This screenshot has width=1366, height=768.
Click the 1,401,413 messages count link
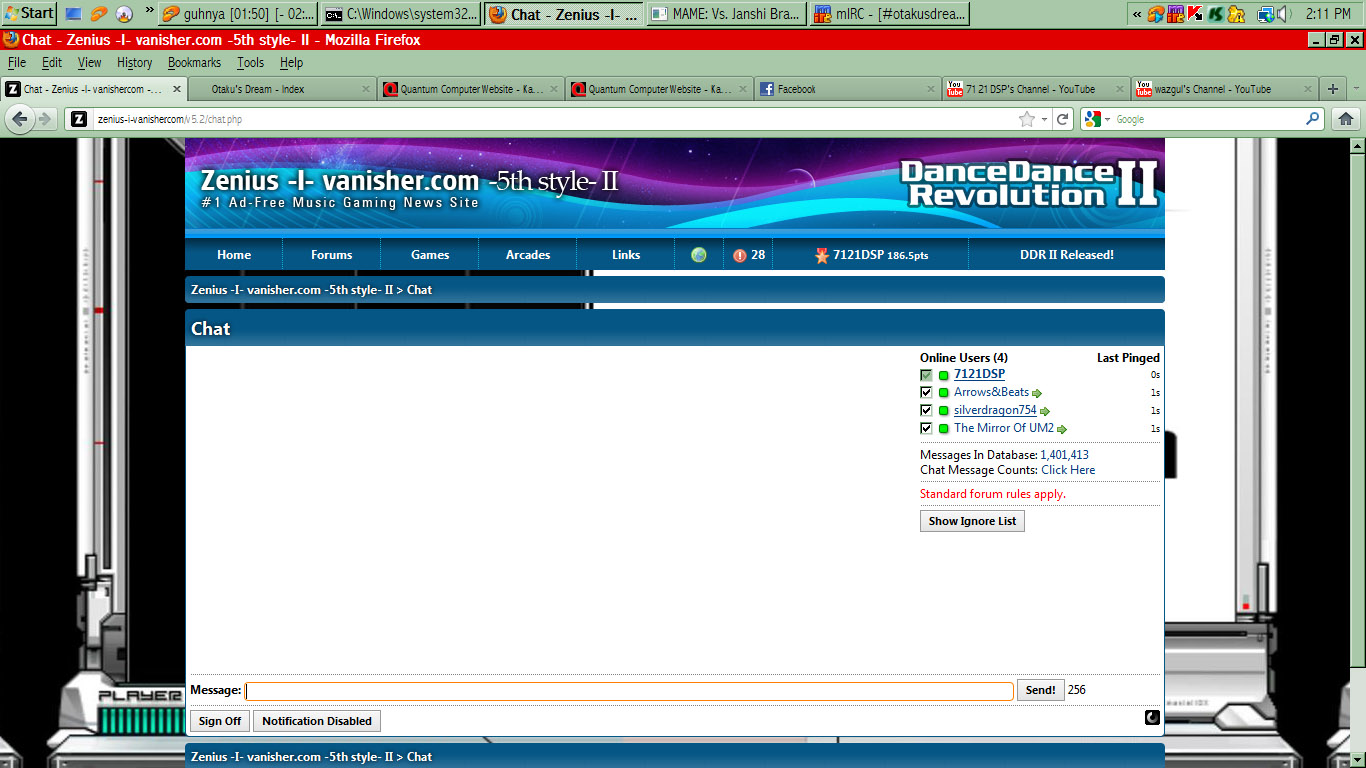click(x=1065, y=455)
